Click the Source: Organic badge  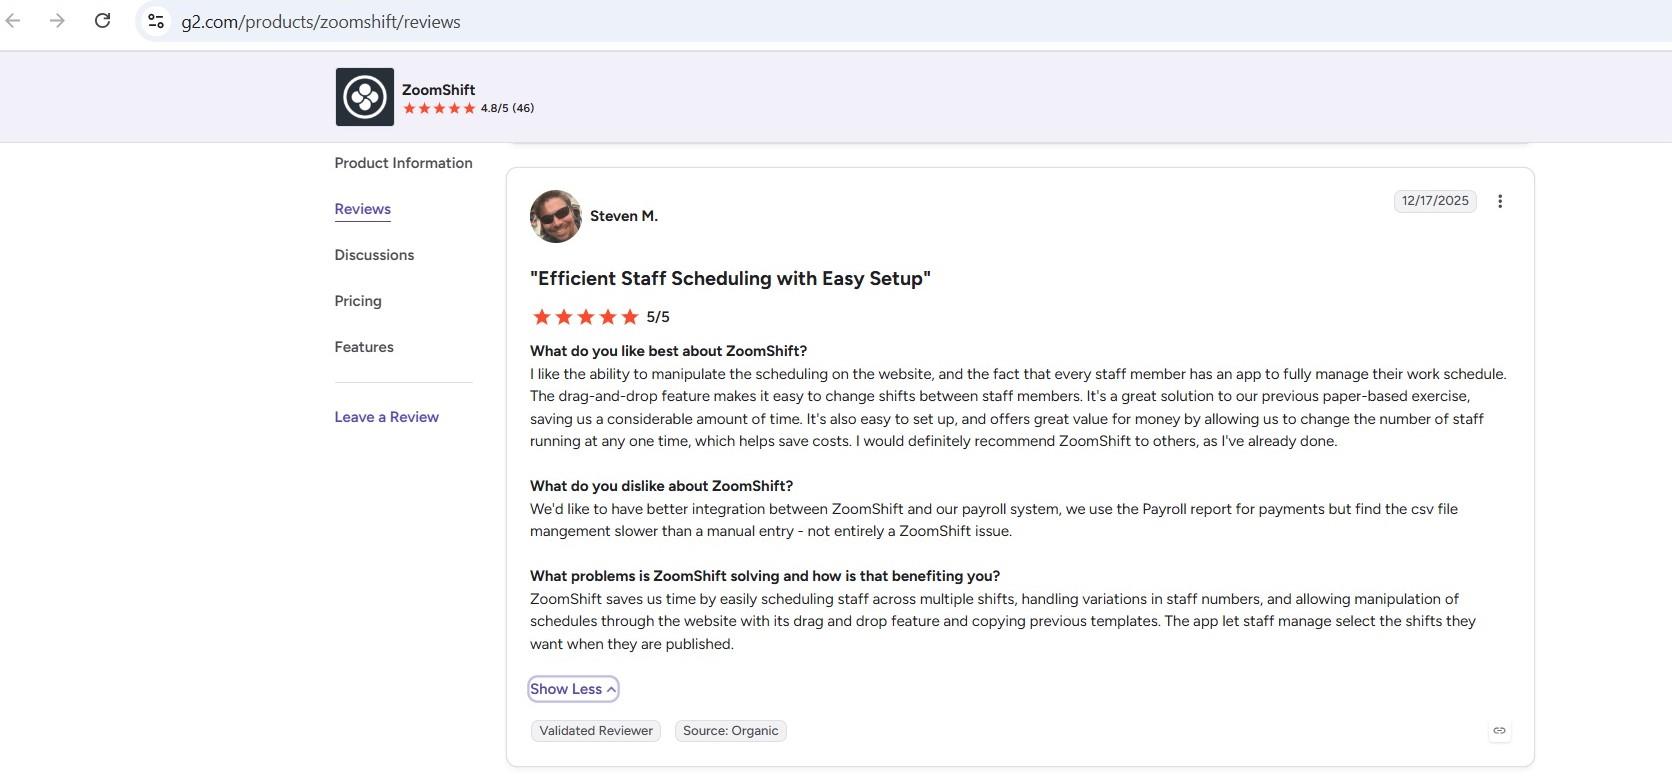[x=731, y=731]
